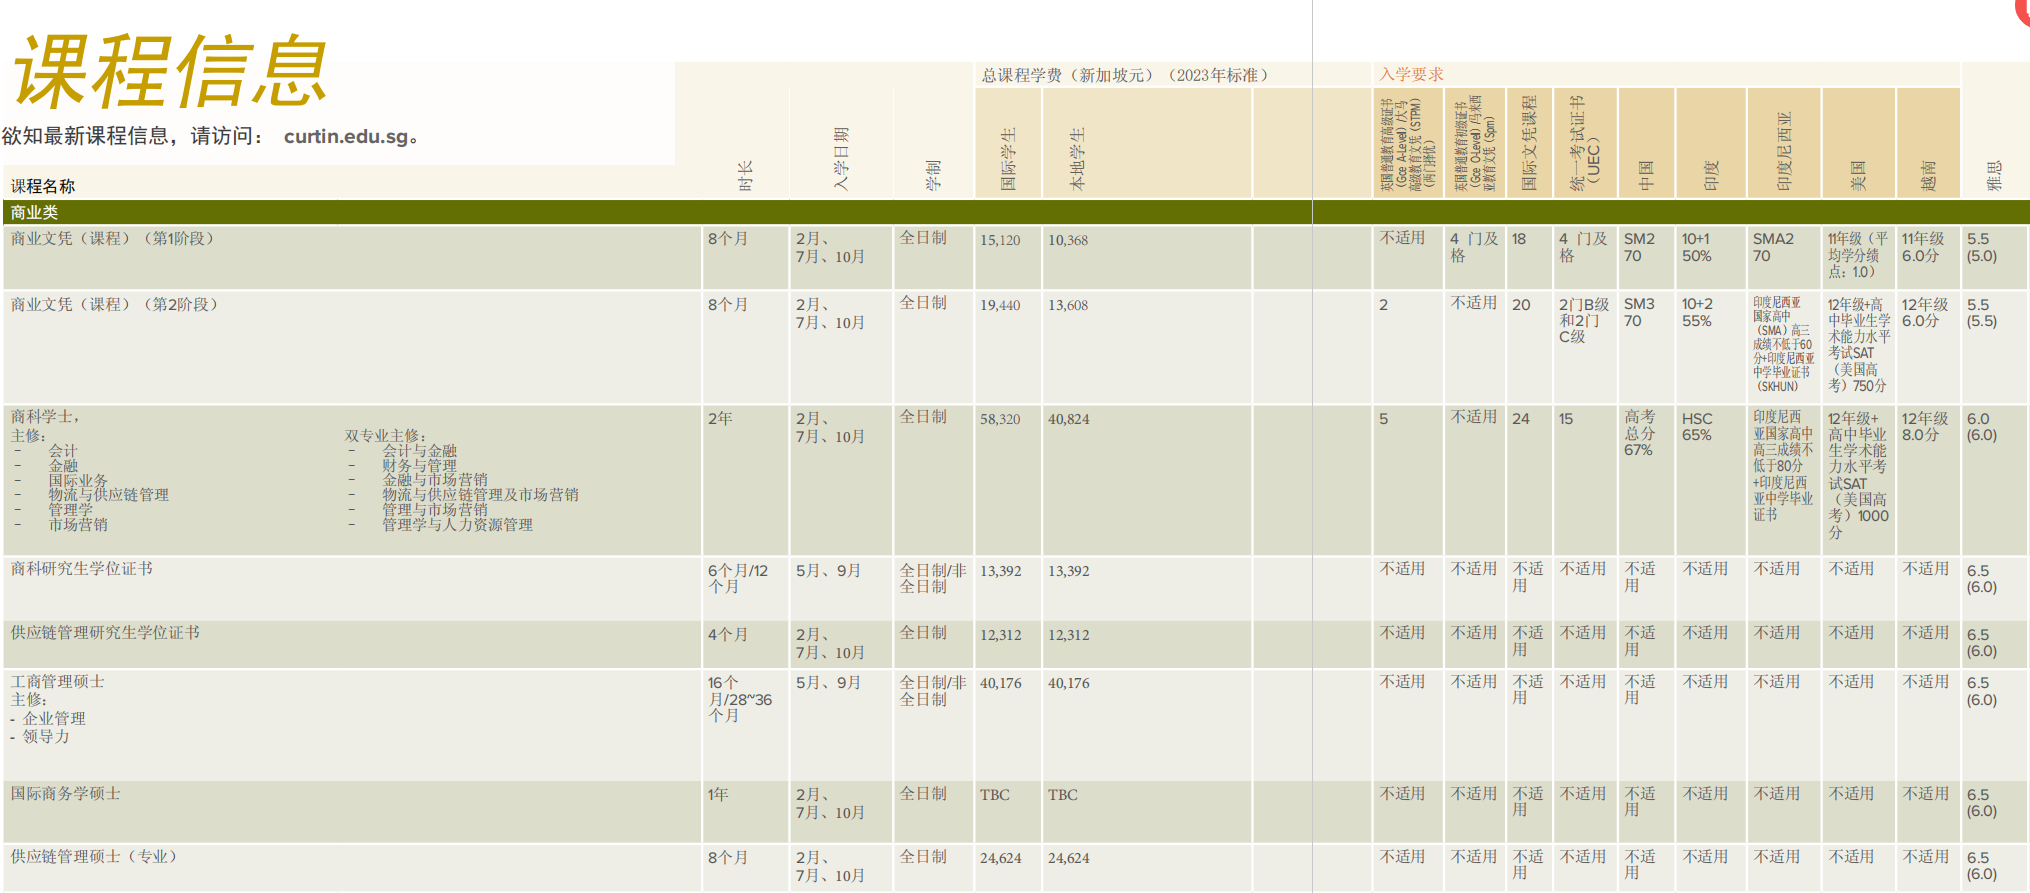Select the 国际业务 major entry
Screen dimensions: 2030x893
tap(78, 480)
